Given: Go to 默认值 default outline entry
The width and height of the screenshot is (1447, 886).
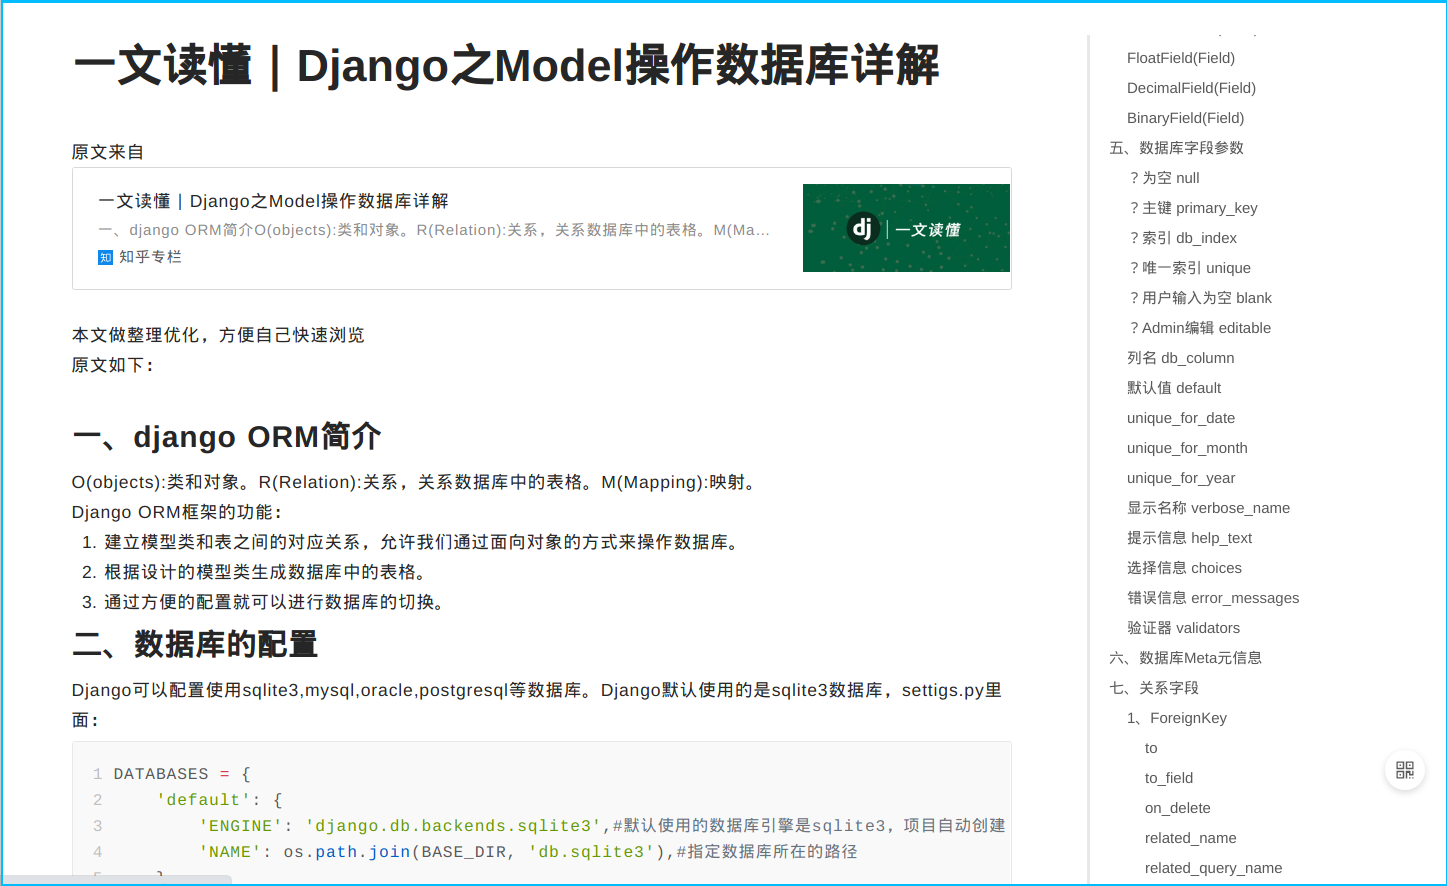Looking at the screenshot, I should (1174, 388).
